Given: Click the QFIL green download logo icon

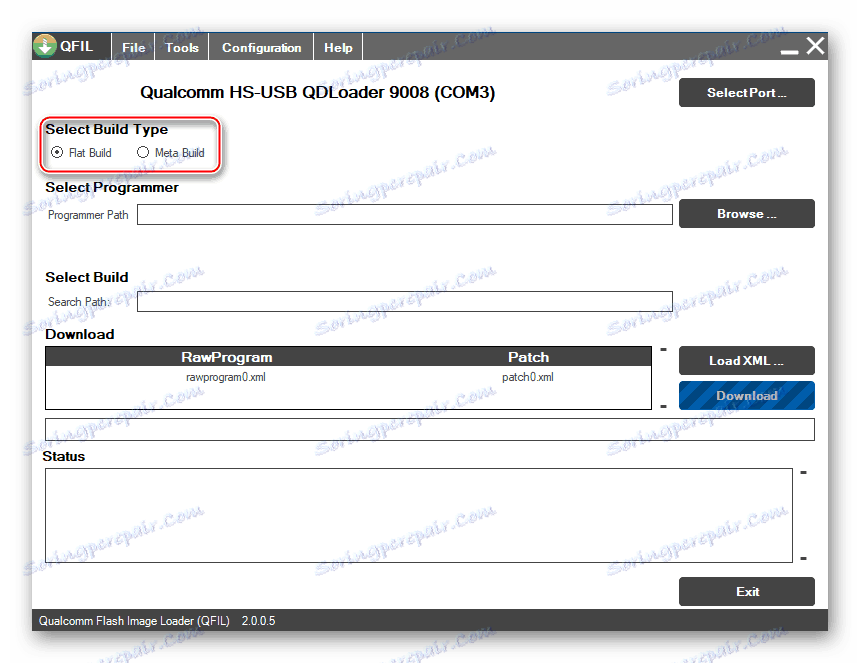Looking at the screenshot, I should coord(44,46).
